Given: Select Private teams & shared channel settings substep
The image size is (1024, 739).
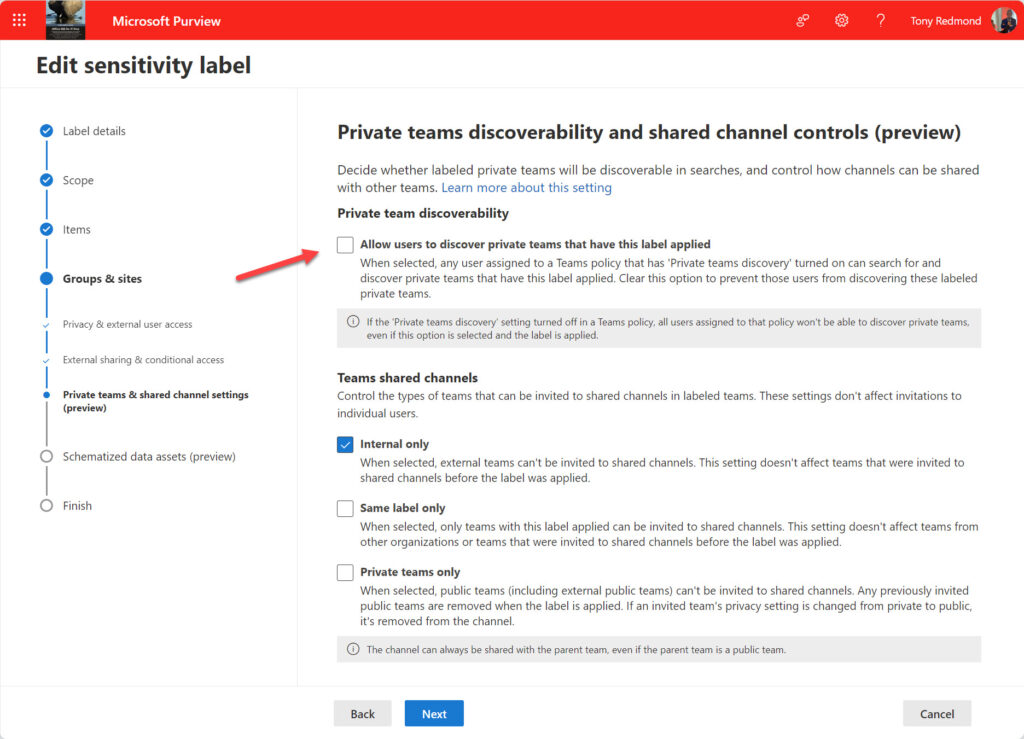Looking at the screenshot, I should 155,401.
